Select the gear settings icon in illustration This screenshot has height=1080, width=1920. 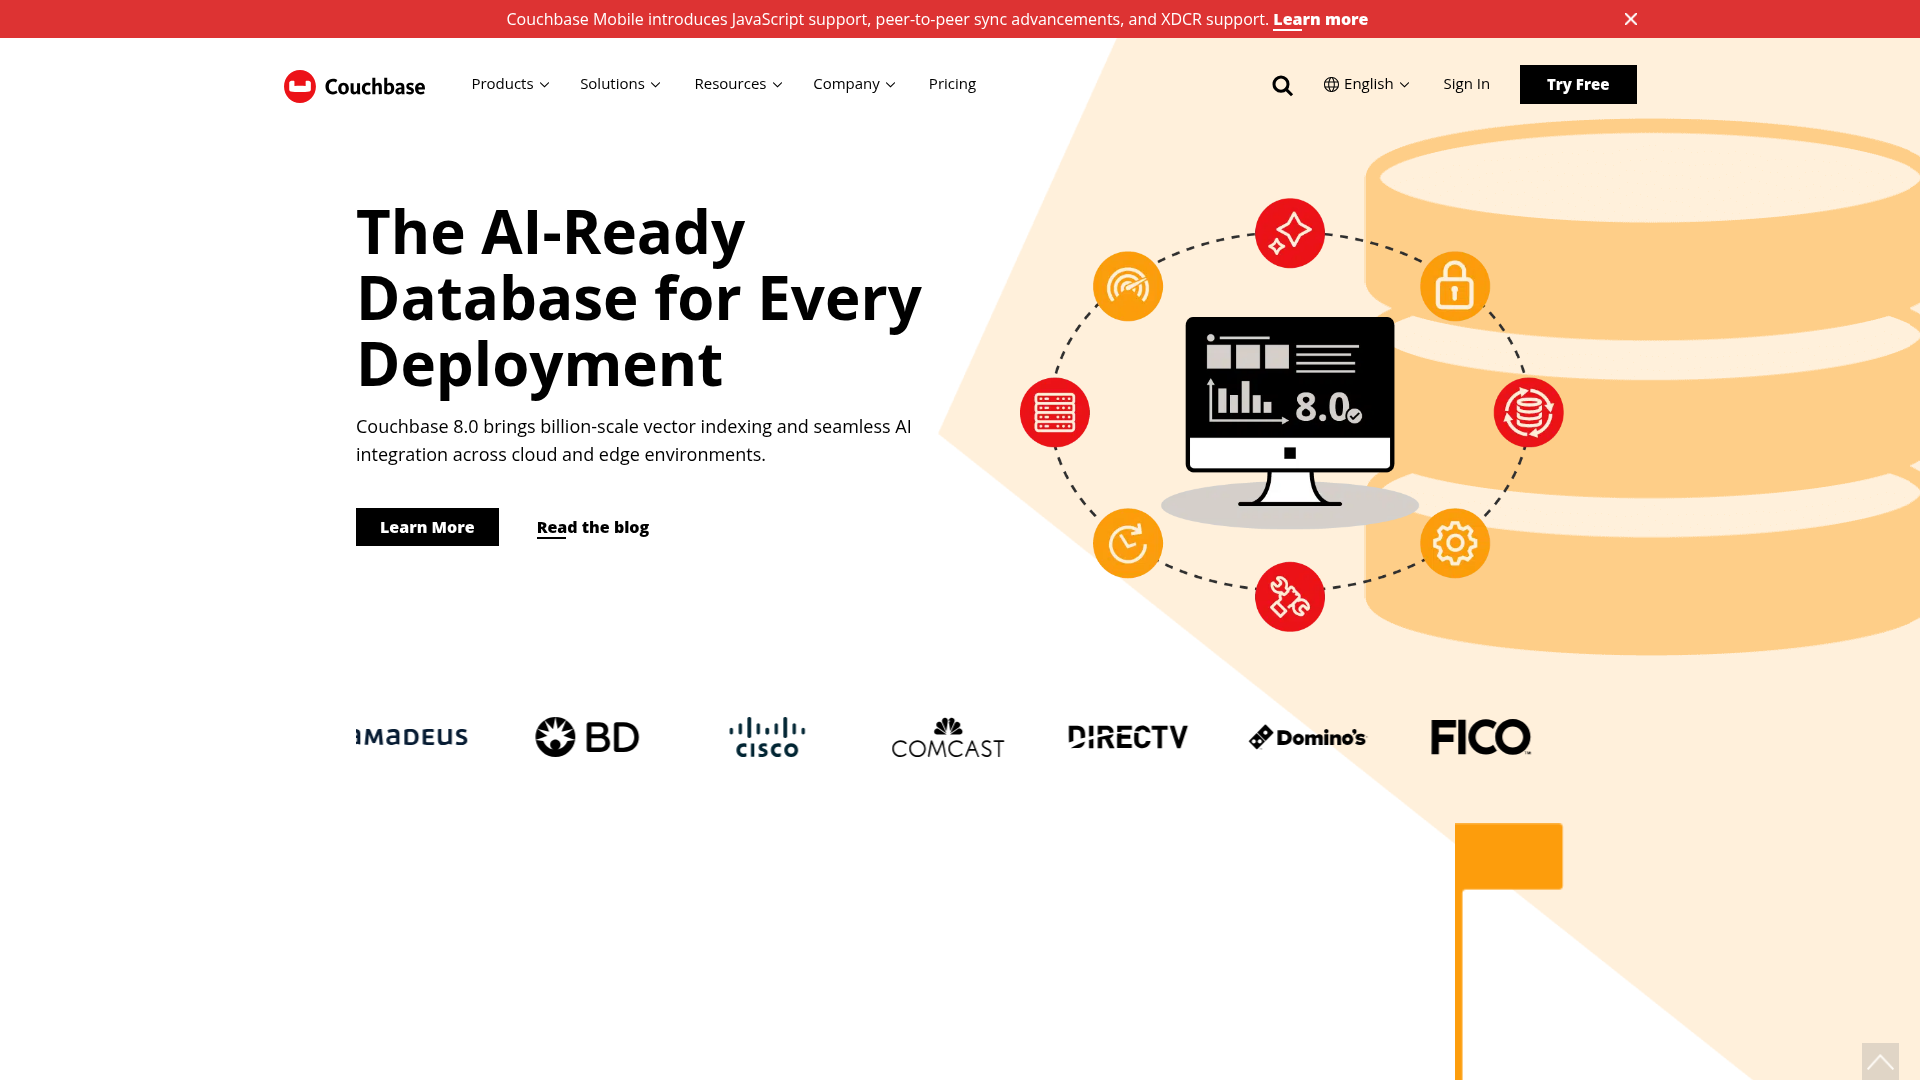(x=1455, y=543)
